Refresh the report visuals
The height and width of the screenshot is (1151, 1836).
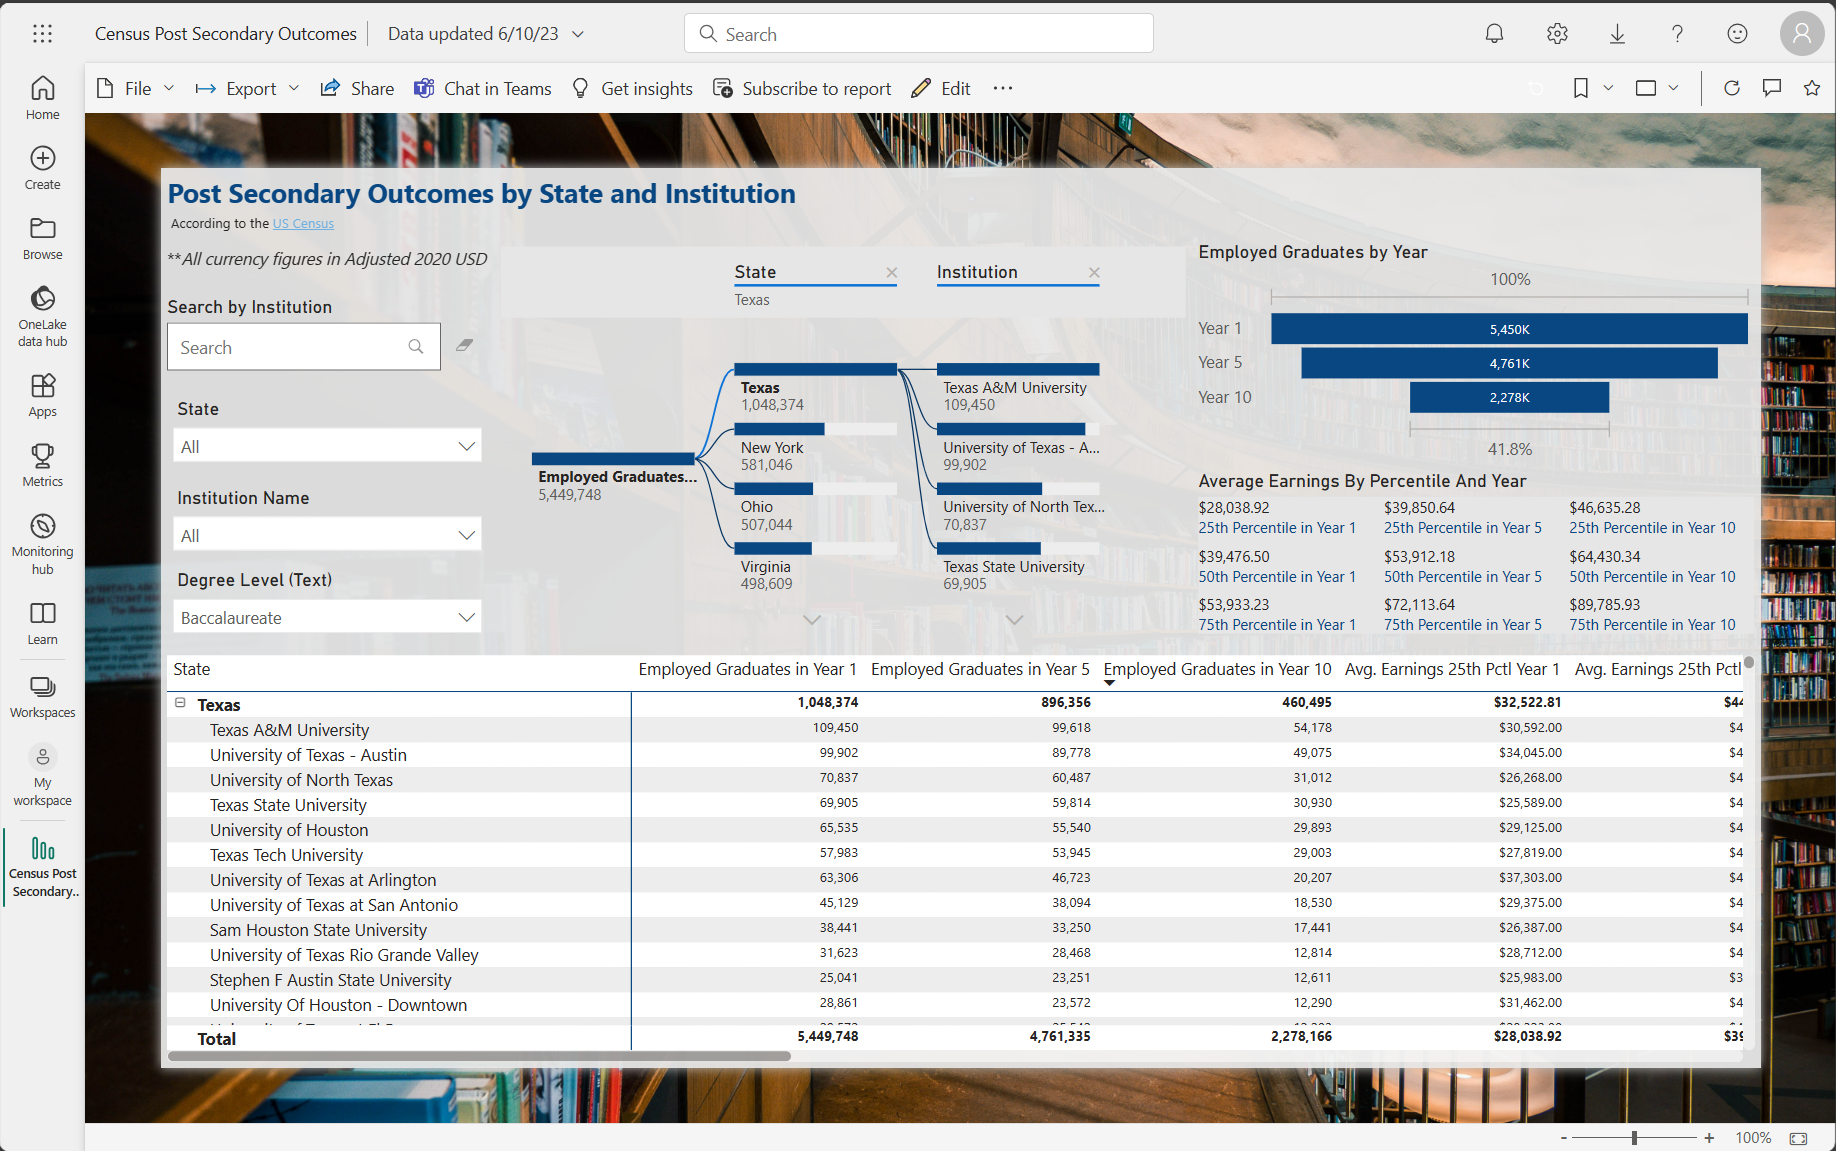(x=1732, y=88)
